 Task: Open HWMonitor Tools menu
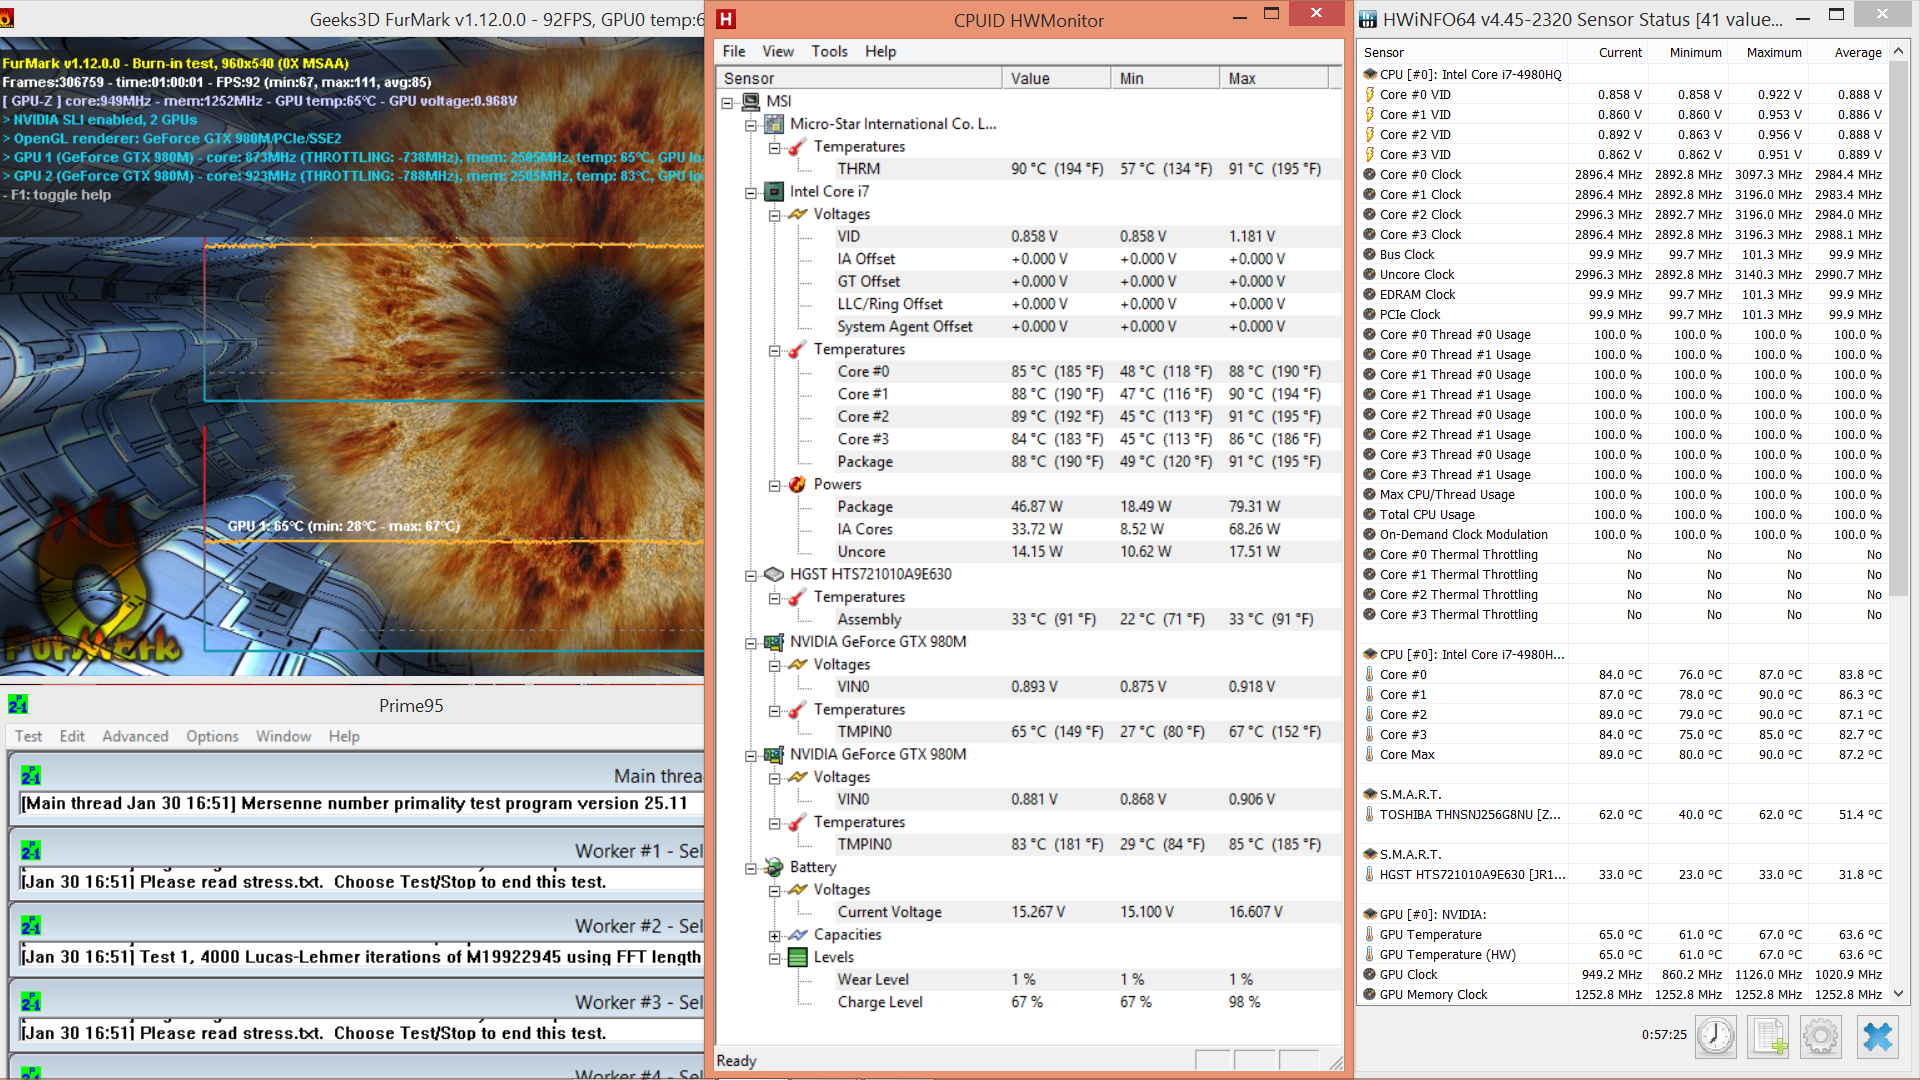tap(829, 51)
